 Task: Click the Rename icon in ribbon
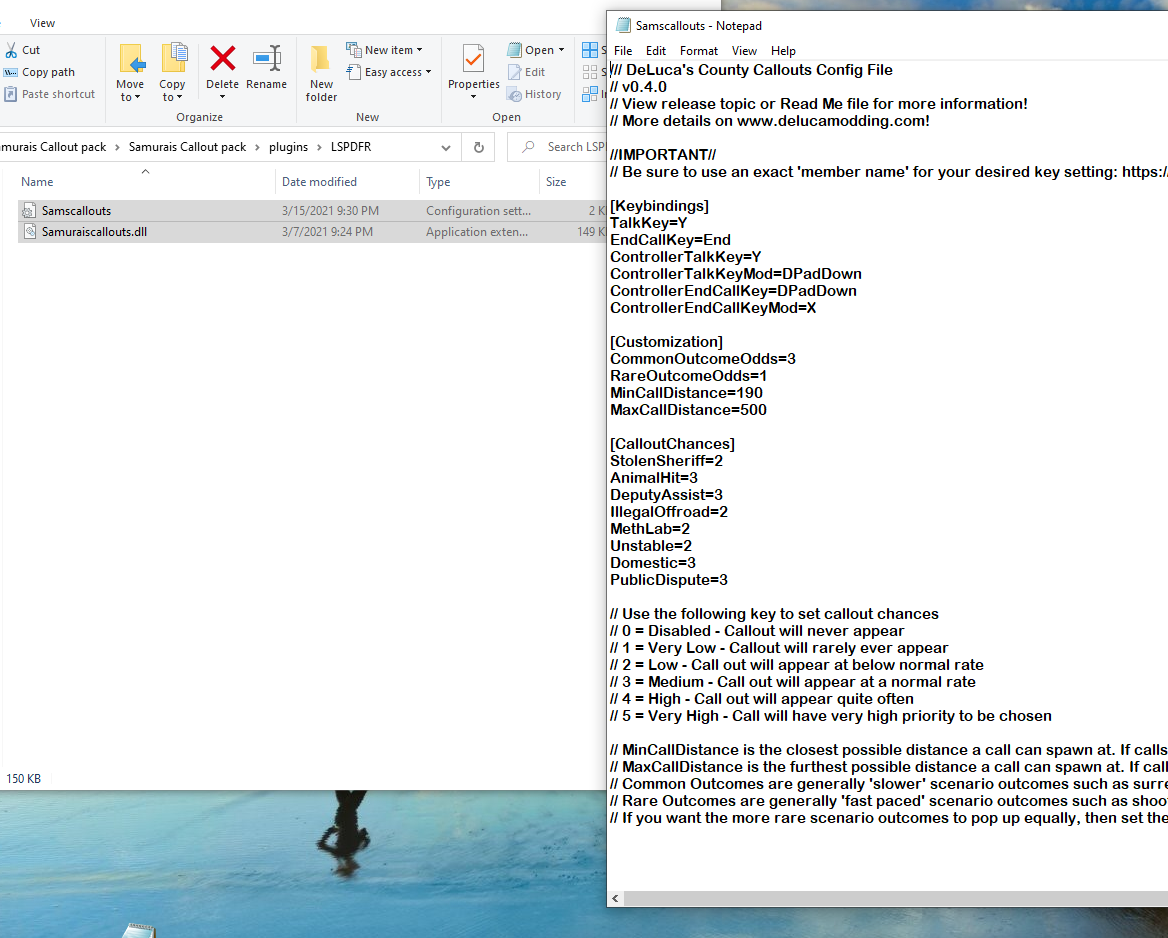[267, 58]
